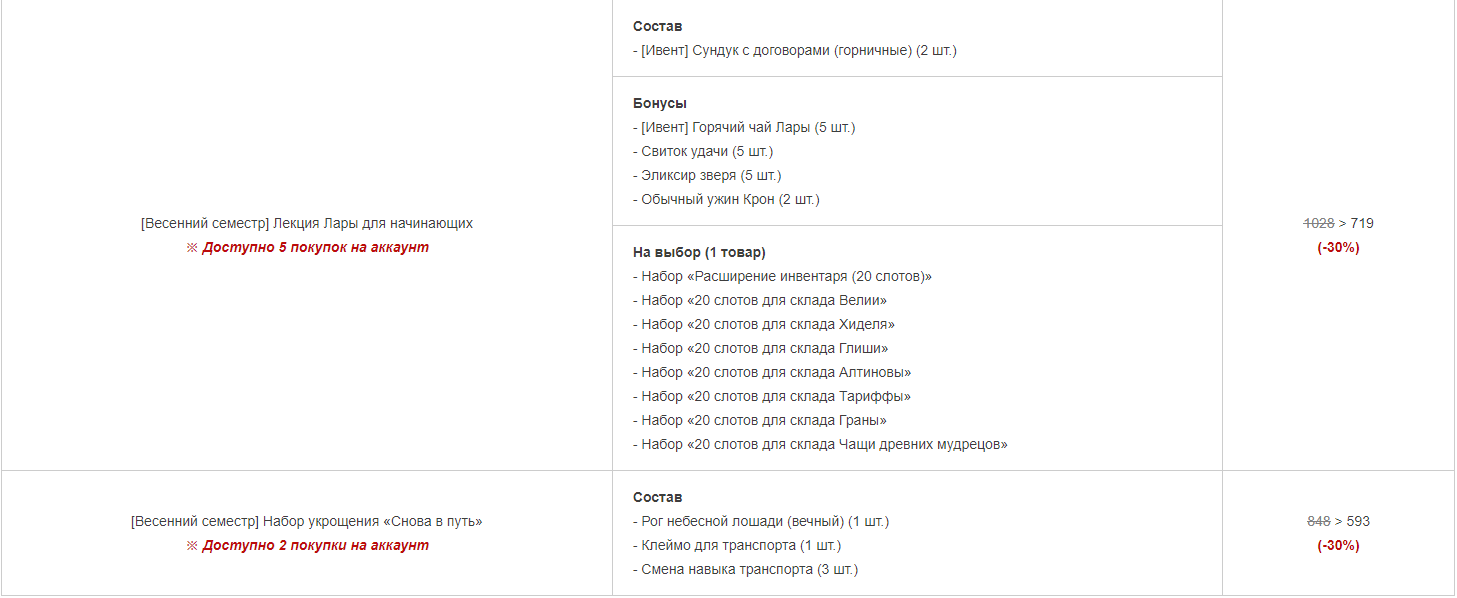Click the 848 > 593 discounted price
The image size is (1457, 598).
click(x=1338, y=522)
